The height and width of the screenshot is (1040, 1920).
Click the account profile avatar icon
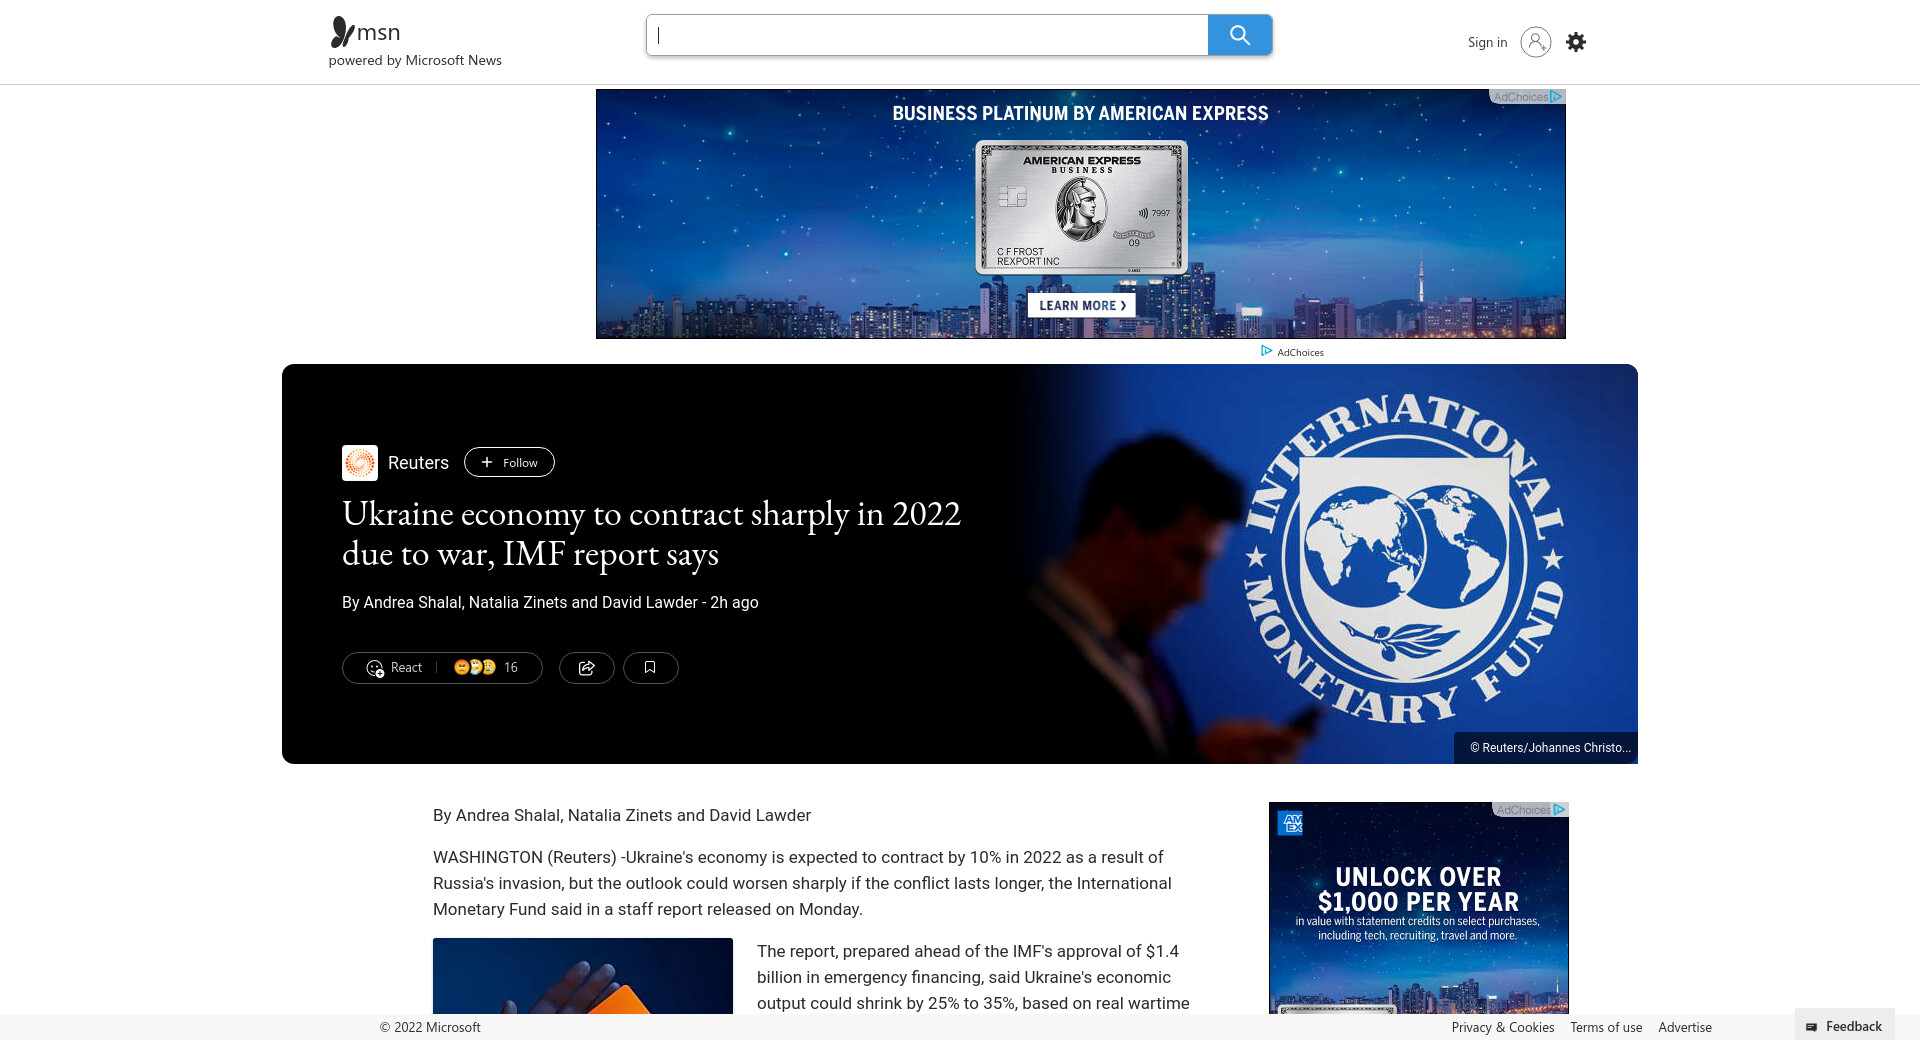pos(1536,42)
